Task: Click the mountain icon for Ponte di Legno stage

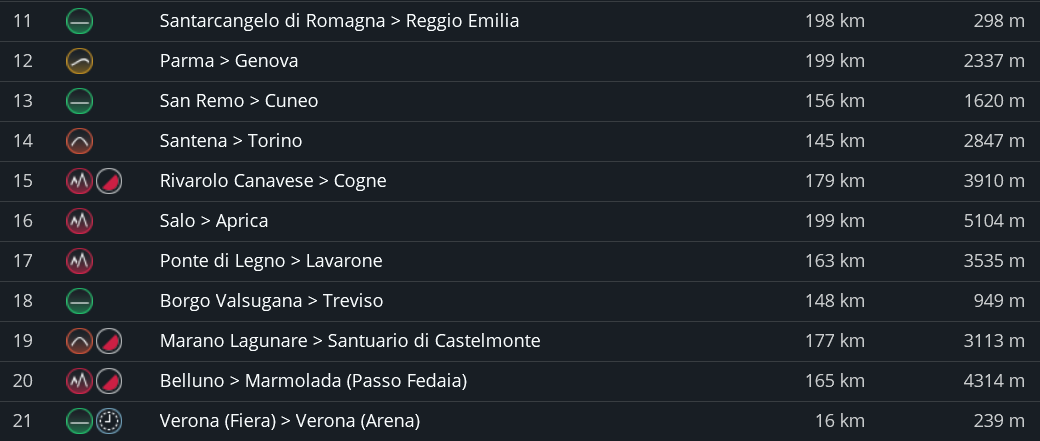Action: coord(80,261)
